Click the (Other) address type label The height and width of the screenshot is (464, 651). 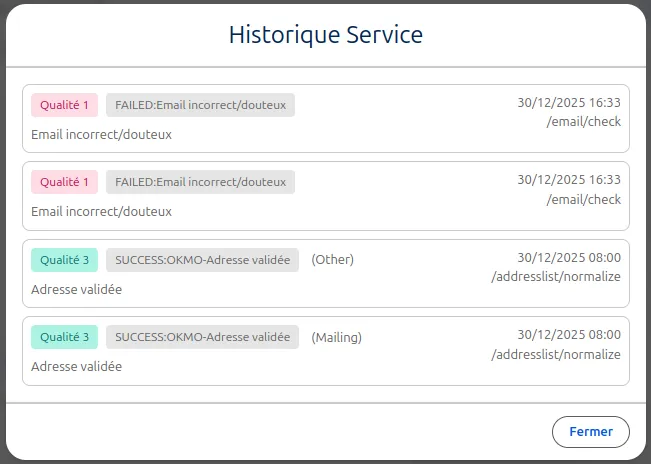tap(332, 260)
